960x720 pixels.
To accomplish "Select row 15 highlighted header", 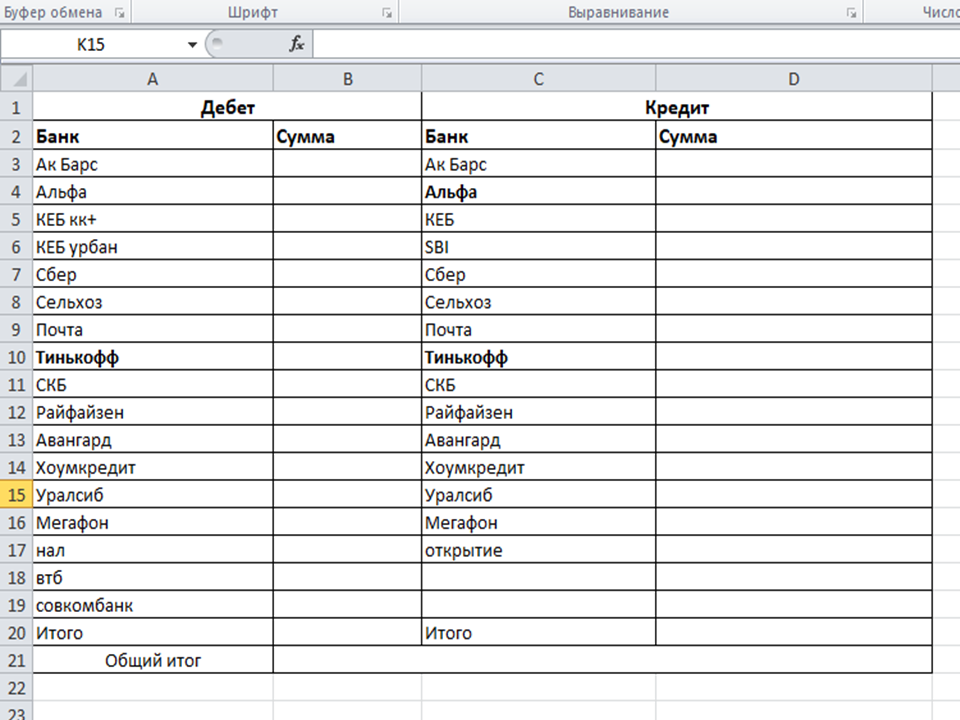I will click(x=17, y=495).
